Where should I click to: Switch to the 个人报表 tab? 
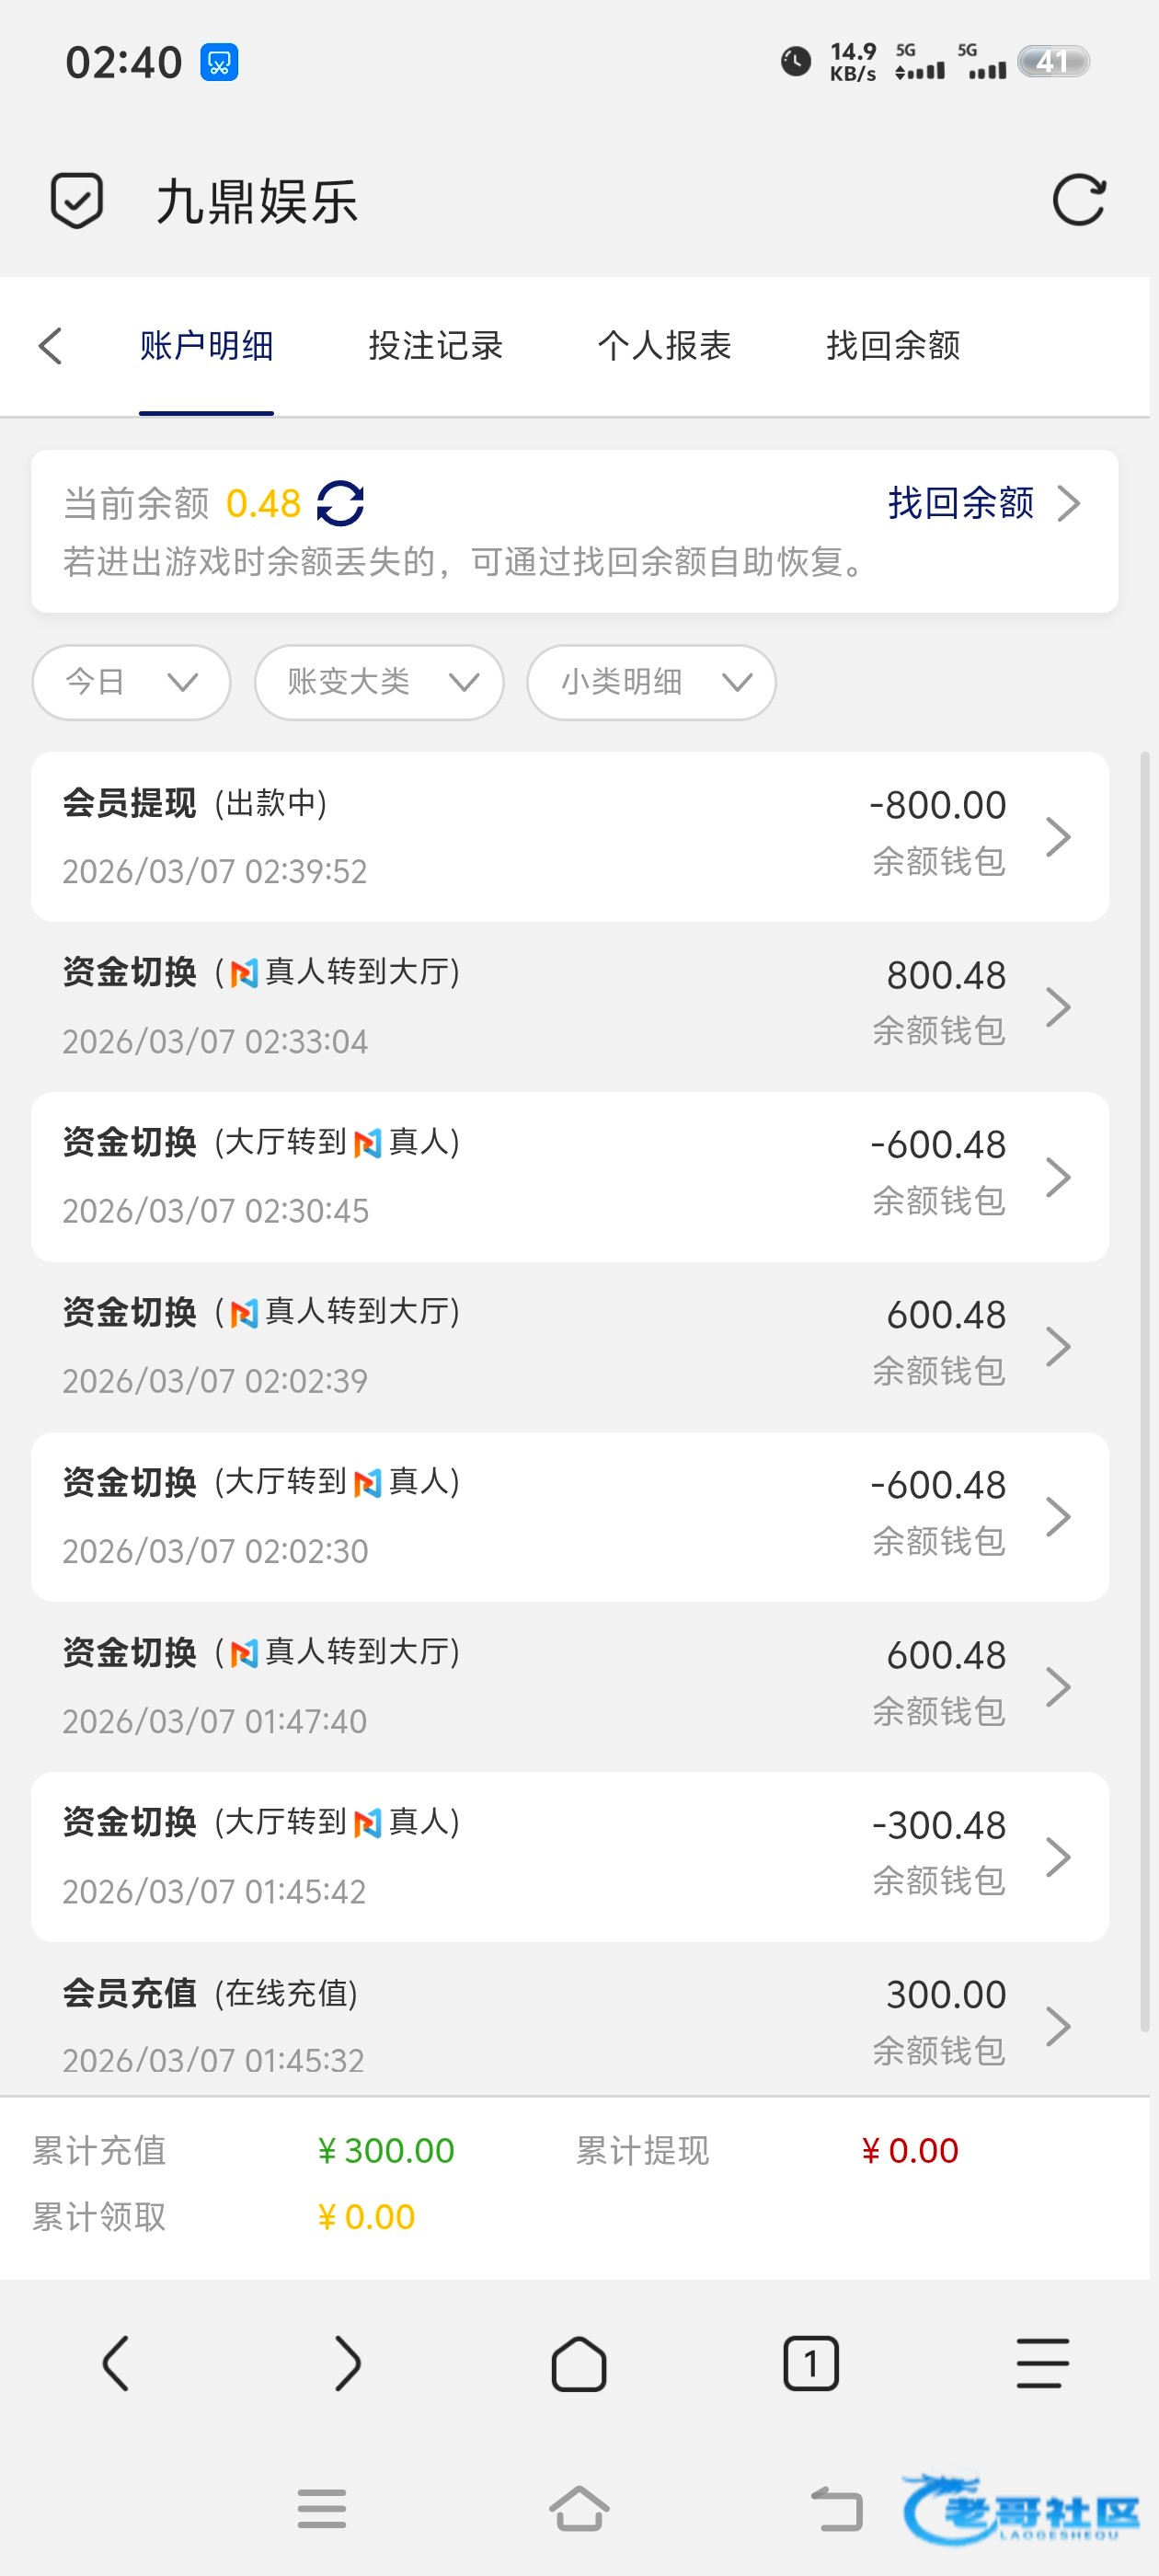(664, 346)
